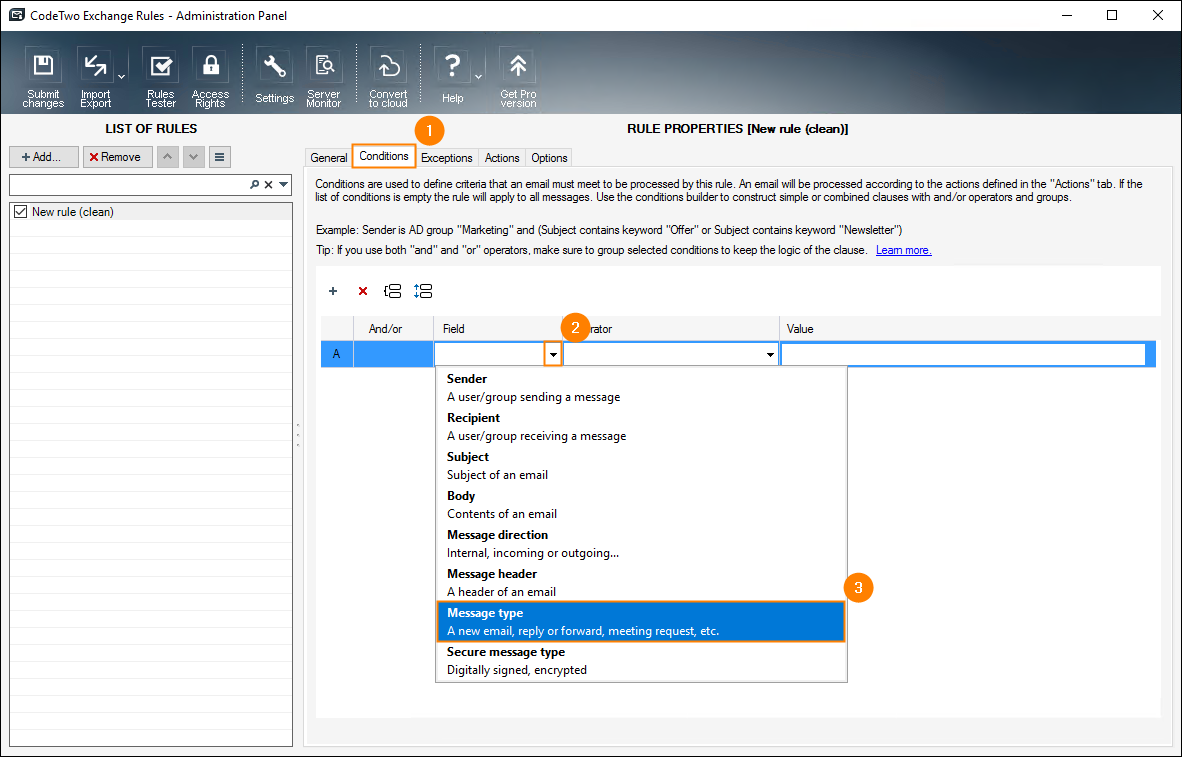
Task: Delete the condition with red X icon
Action: point(363,291)
